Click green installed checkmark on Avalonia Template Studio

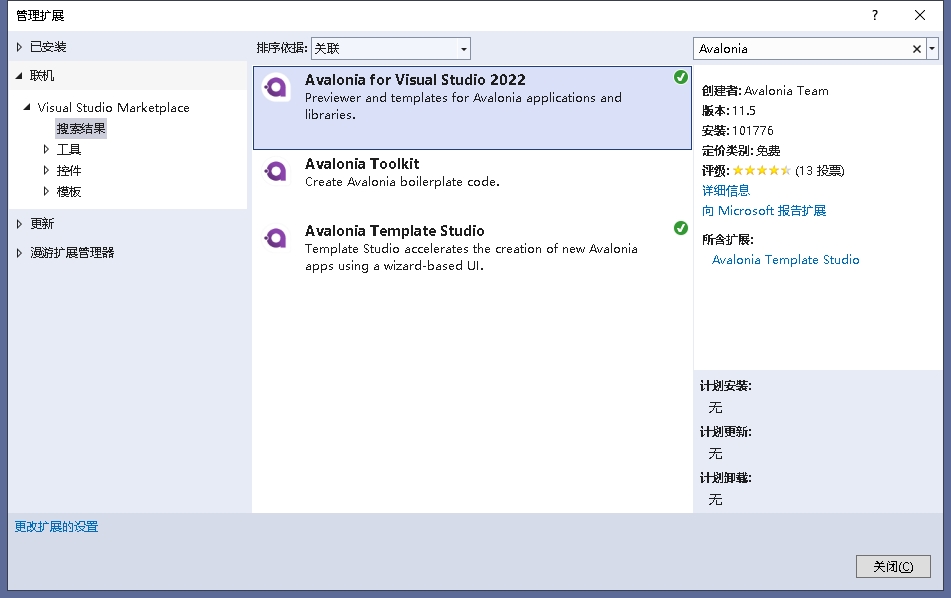680,228
